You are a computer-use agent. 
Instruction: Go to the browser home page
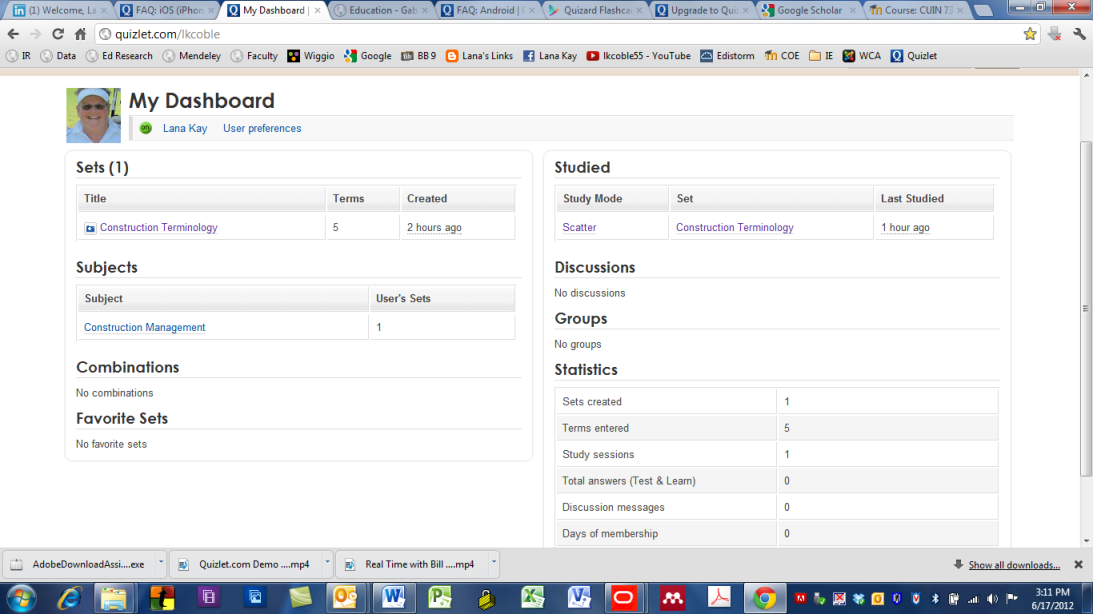click(81, 33)
